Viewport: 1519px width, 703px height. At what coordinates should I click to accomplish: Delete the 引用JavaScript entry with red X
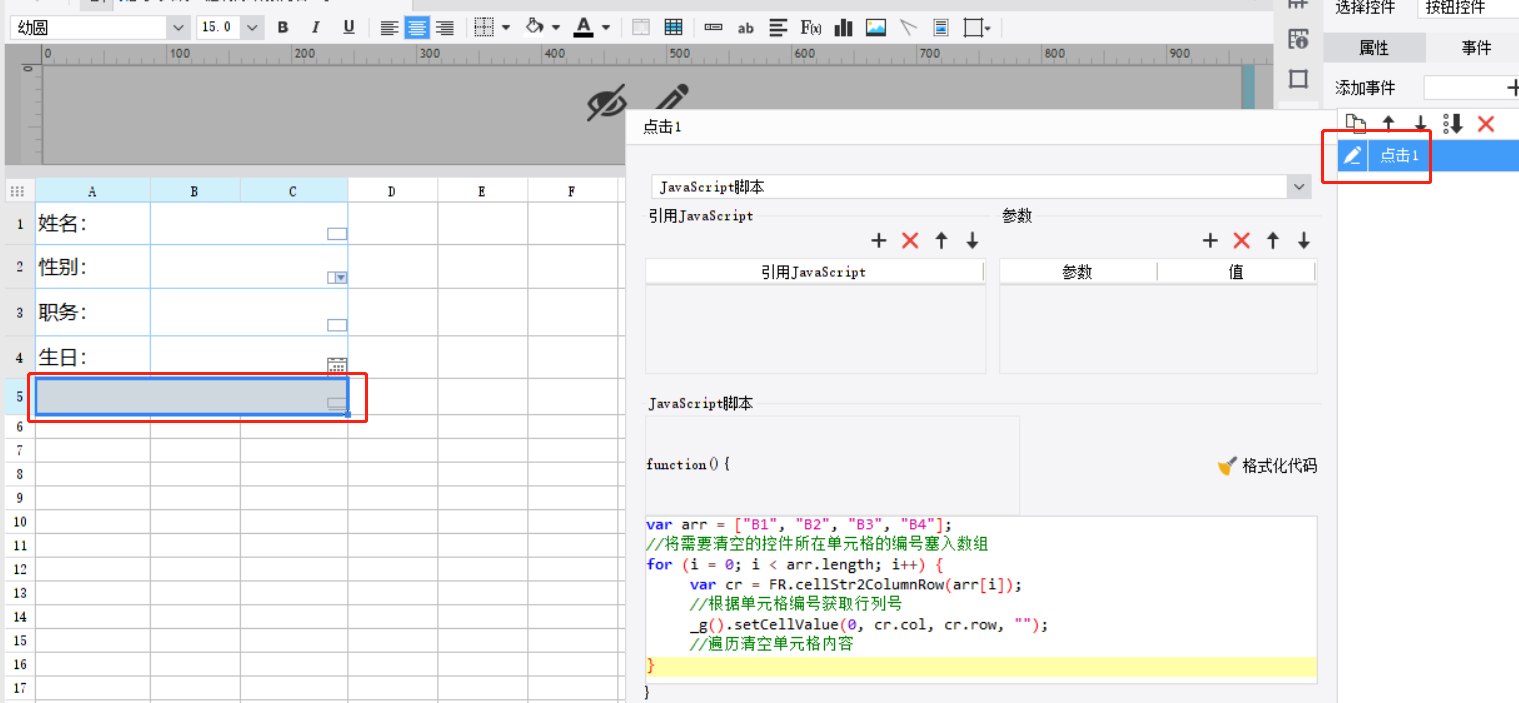[910, 240]
